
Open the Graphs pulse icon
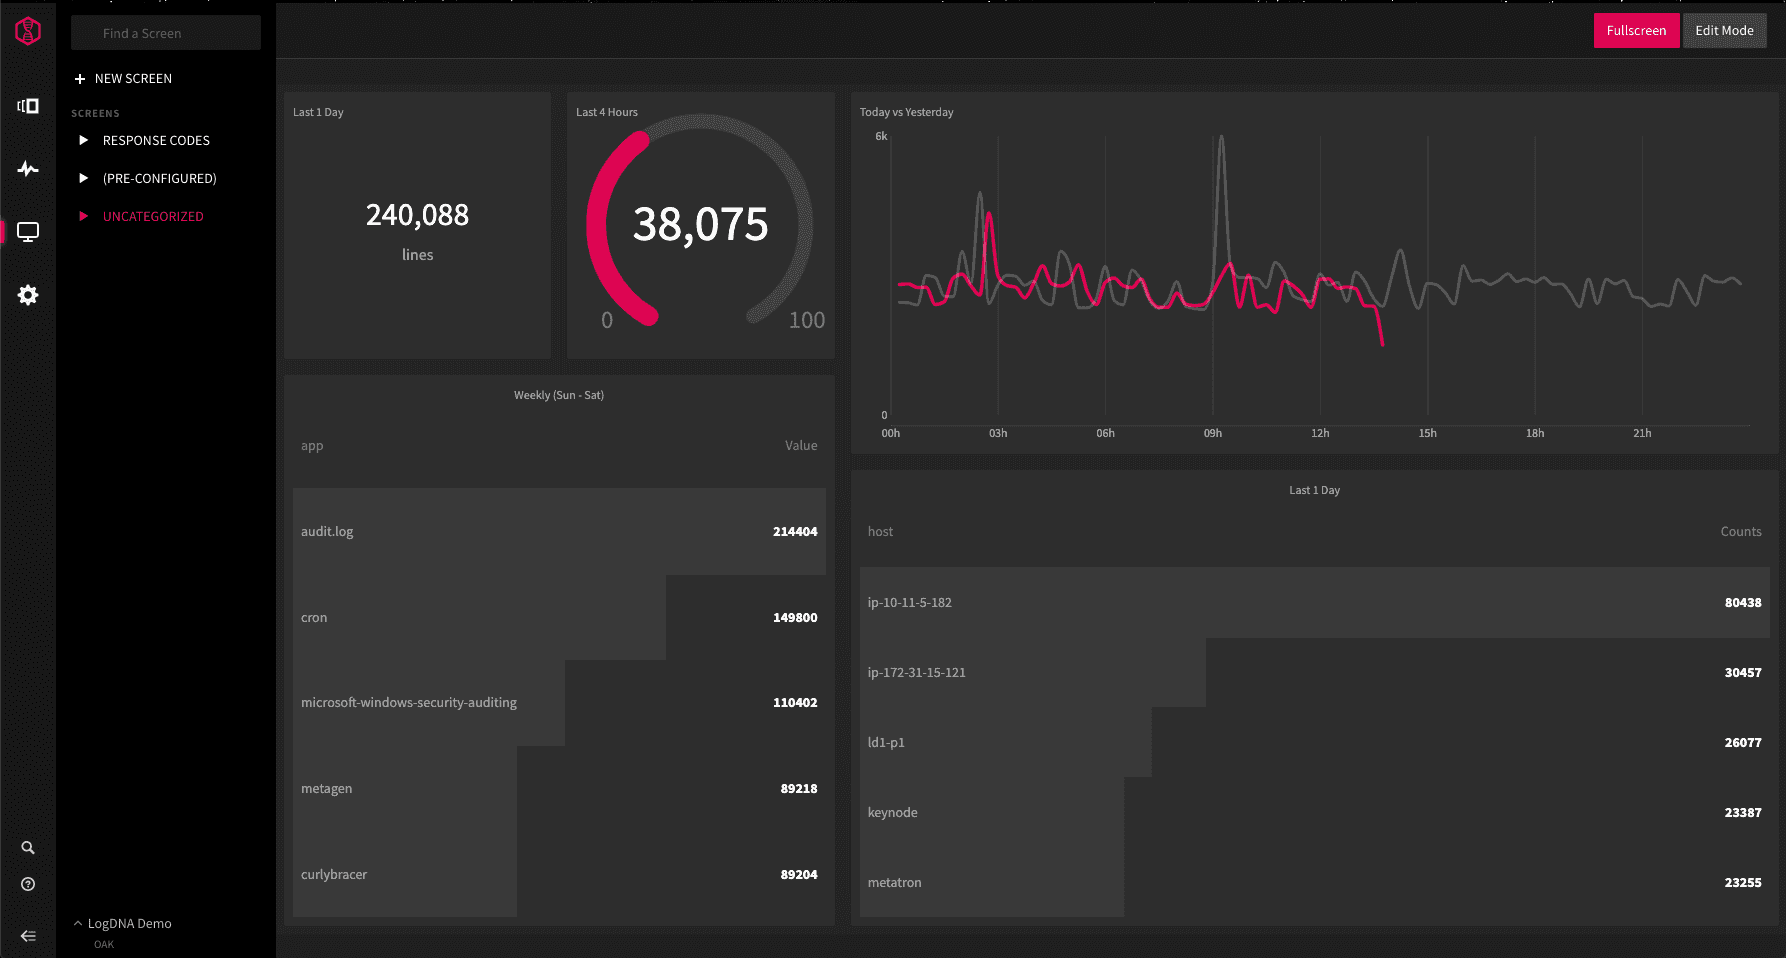tap(28, 169)
